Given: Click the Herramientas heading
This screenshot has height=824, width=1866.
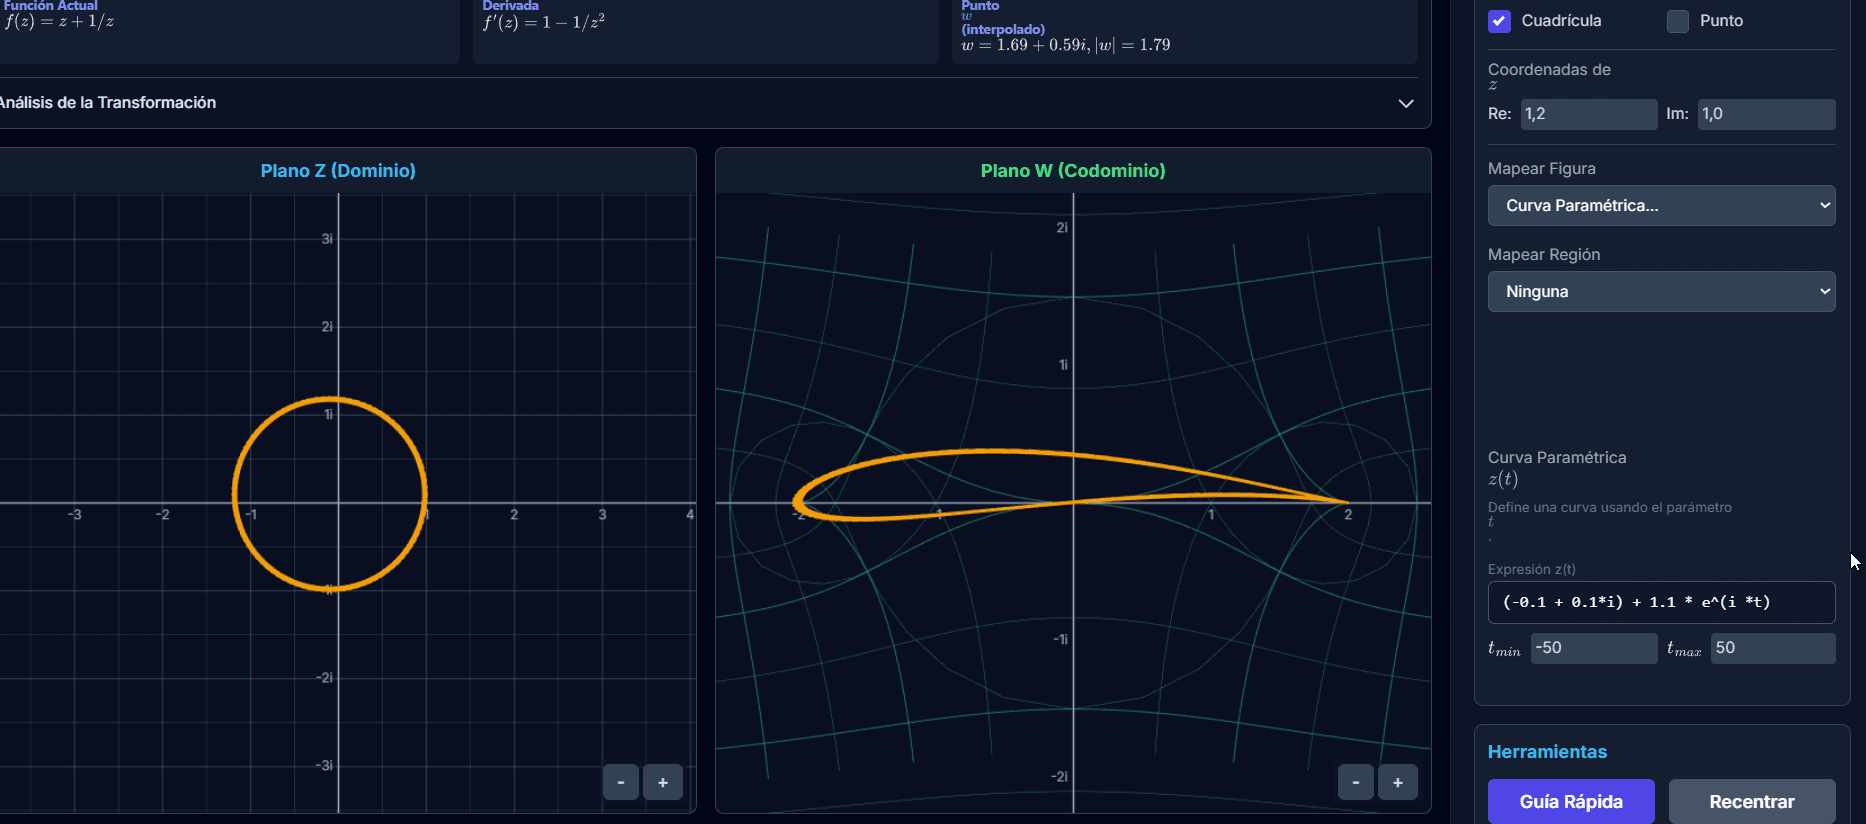Looking at the screenshot, I should [x=1547, y=752].
